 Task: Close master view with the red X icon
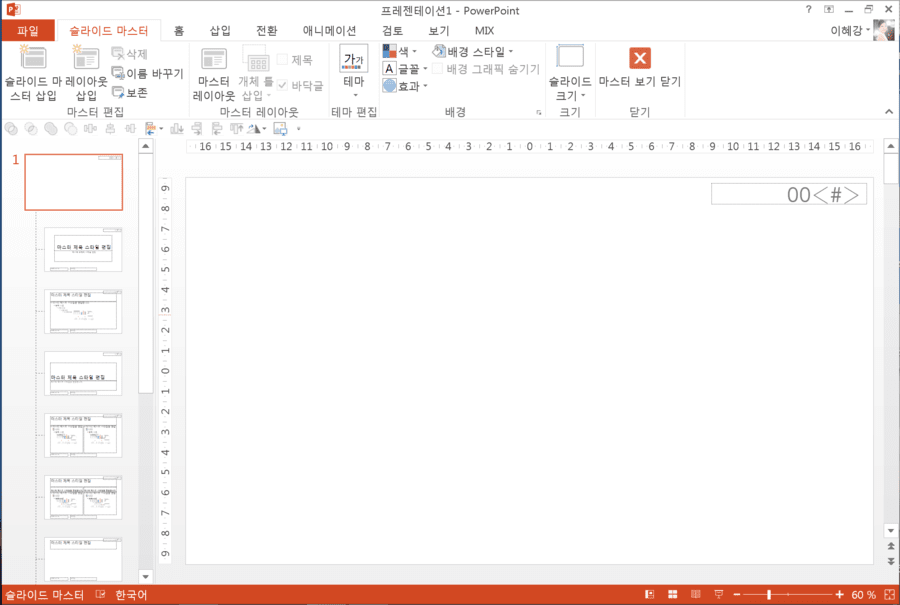click(x=639, y=58)
